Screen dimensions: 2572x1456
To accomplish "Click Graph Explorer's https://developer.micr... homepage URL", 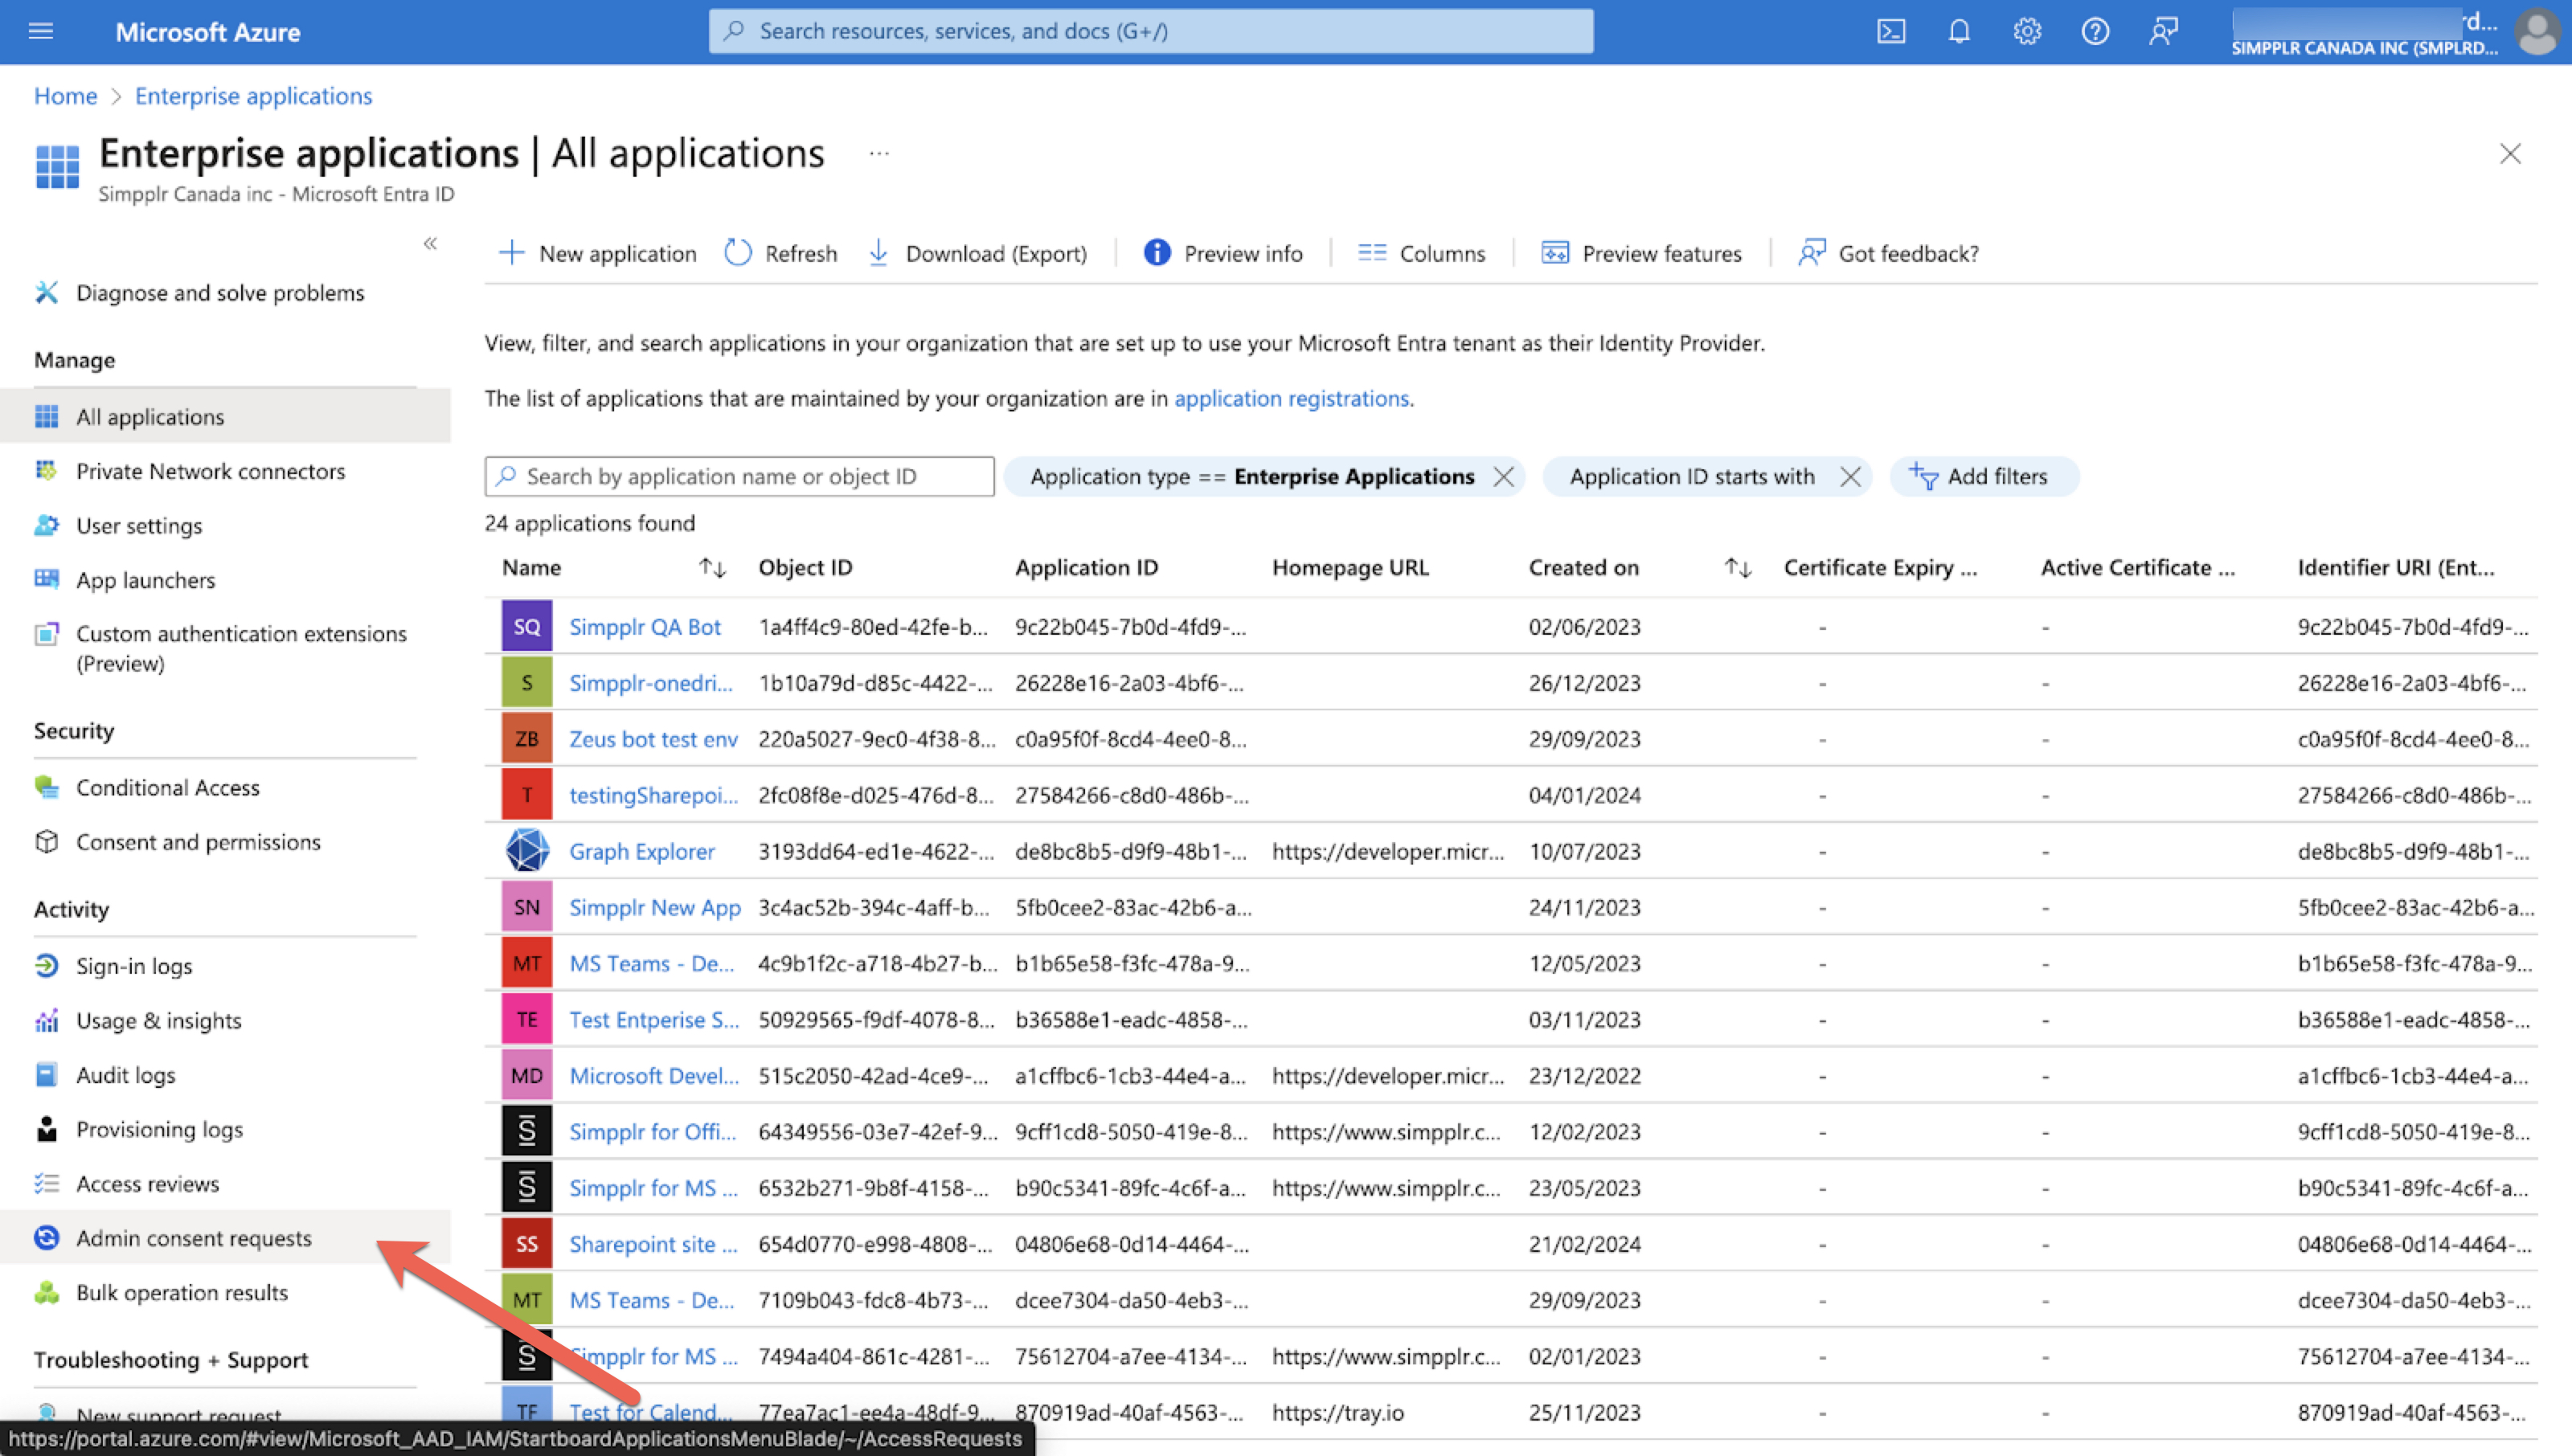I will [x=1387, y=850].
